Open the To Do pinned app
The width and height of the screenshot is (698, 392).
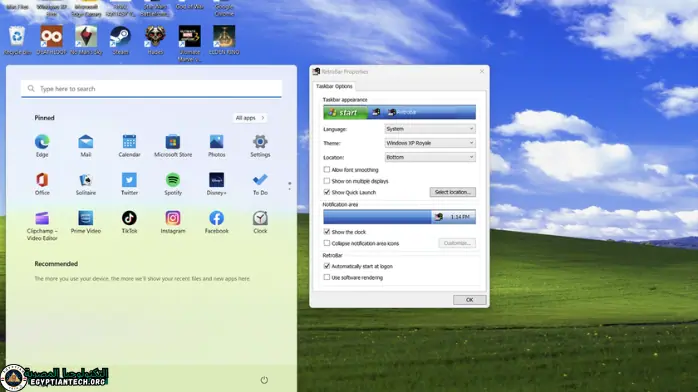(x=260, y=184)
